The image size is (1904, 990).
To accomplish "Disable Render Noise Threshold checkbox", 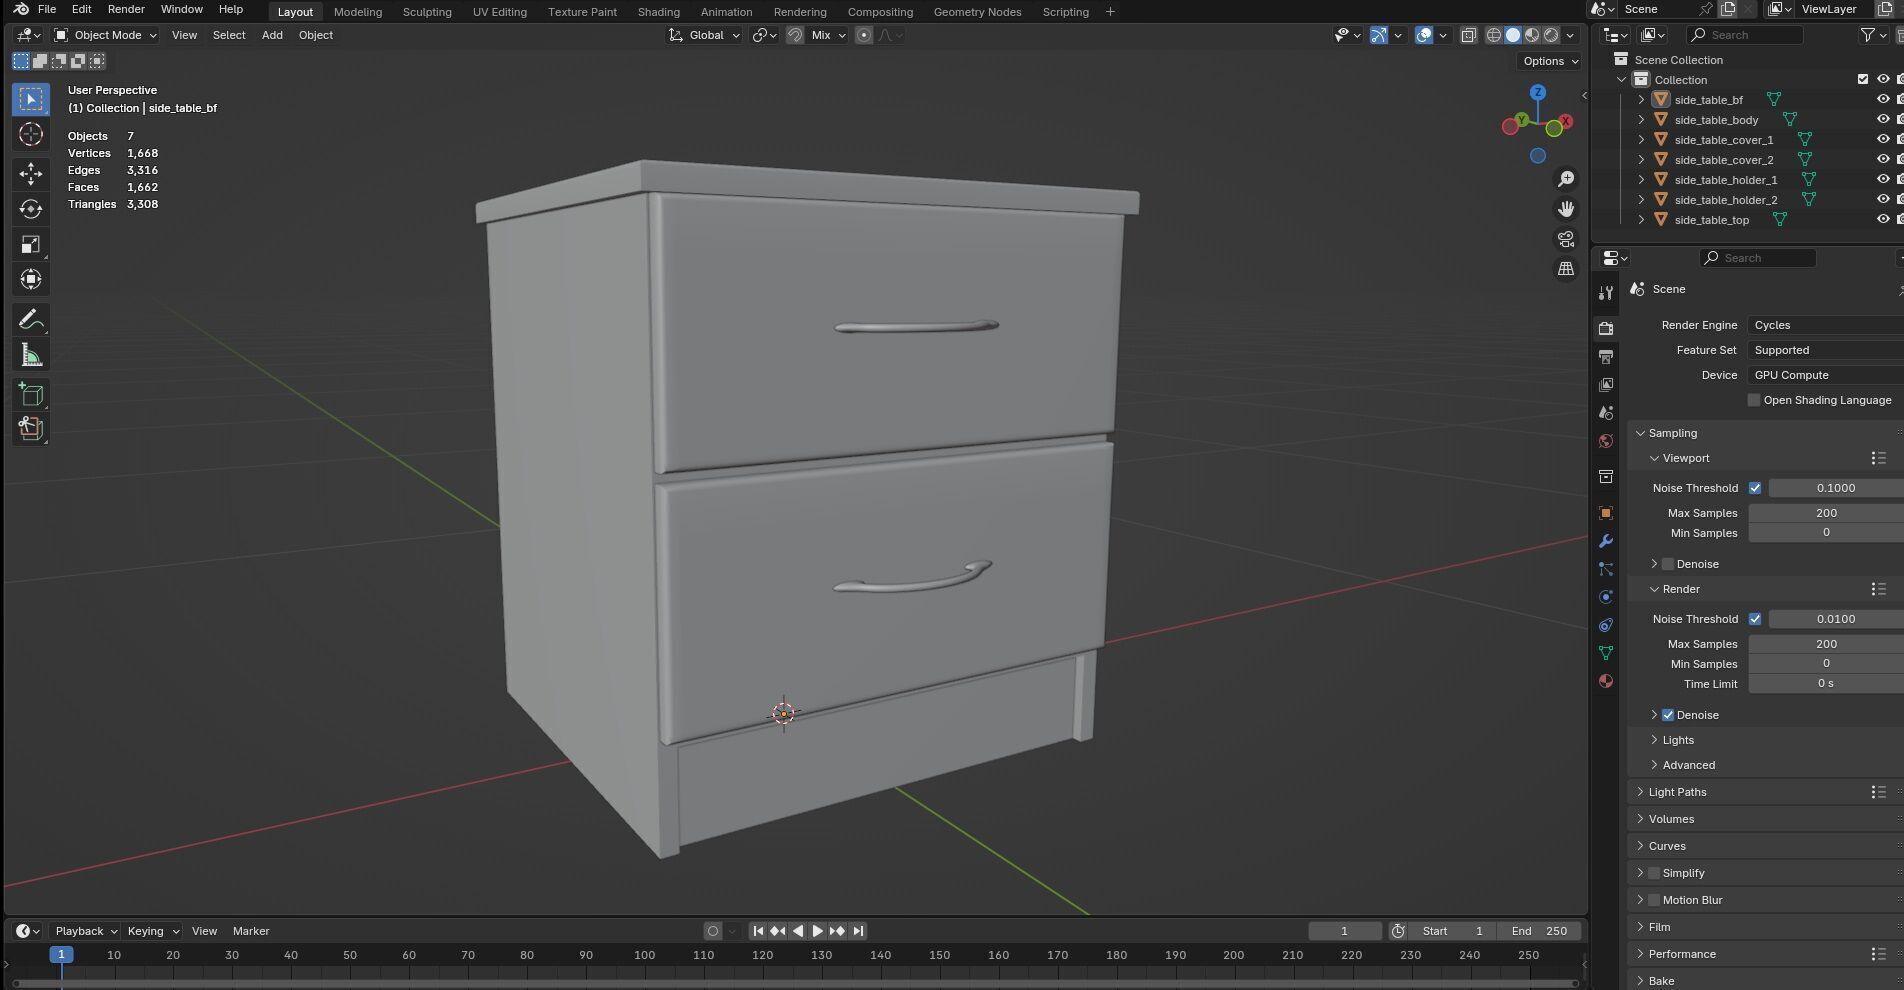I will [x=1755, y=619].
